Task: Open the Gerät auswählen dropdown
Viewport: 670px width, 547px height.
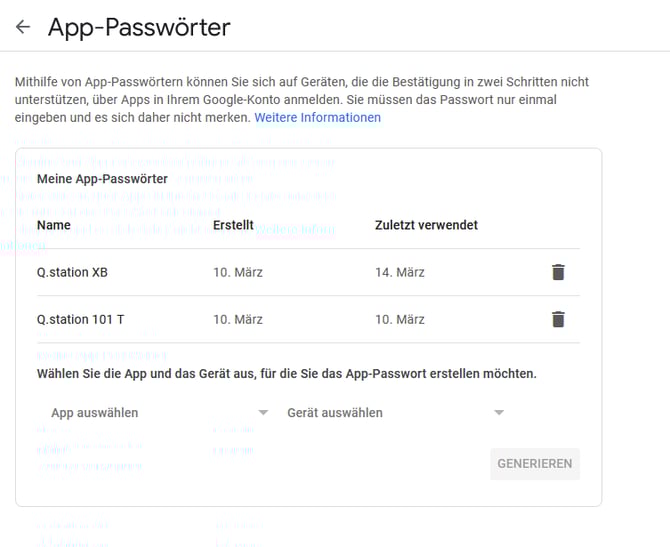Action: click(x=392, y=412)
